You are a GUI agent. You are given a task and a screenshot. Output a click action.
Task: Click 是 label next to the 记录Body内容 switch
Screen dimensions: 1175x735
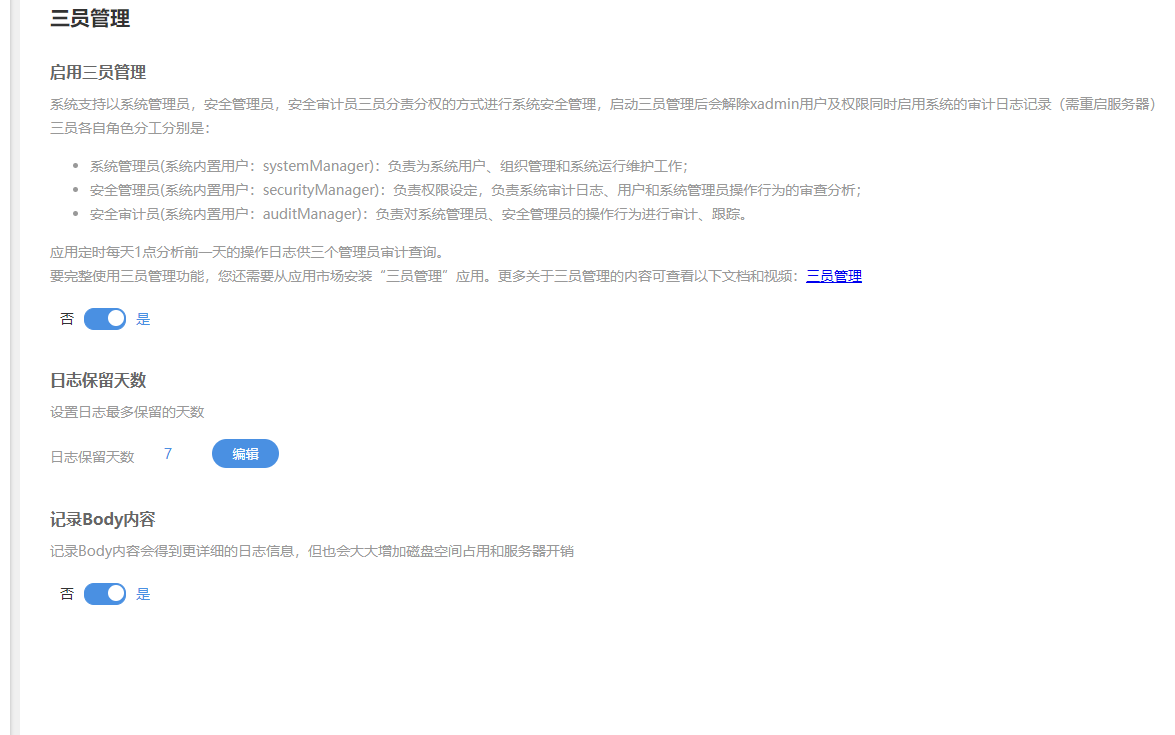[x=142, y=593]
